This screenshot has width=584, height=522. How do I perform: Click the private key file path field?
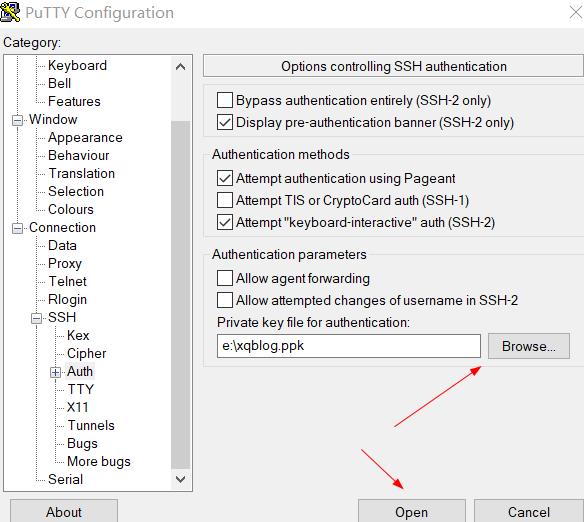[349, 346]
